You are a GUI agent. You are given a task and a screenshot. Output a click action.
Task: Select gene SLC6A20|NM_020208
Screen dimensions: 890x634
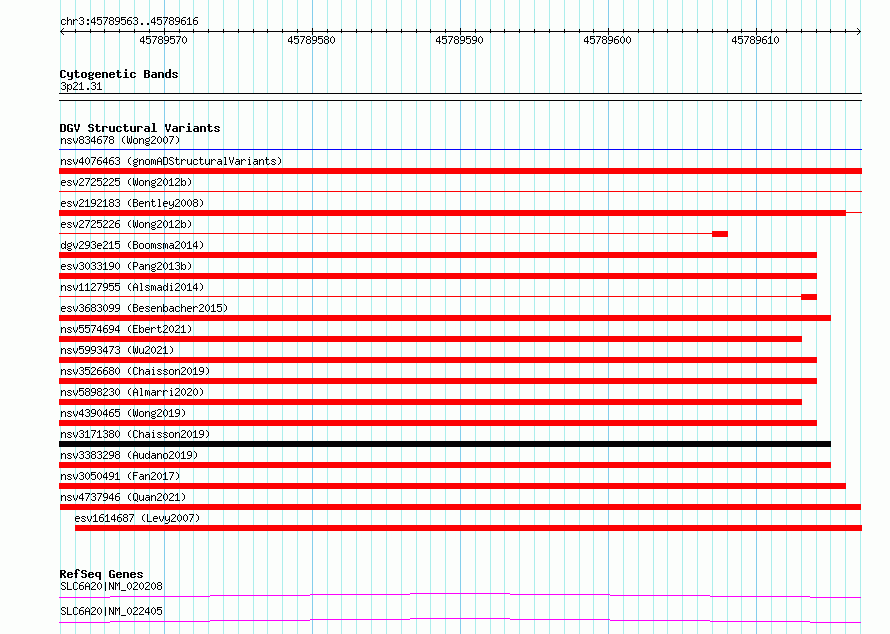(x=111, y=586)
